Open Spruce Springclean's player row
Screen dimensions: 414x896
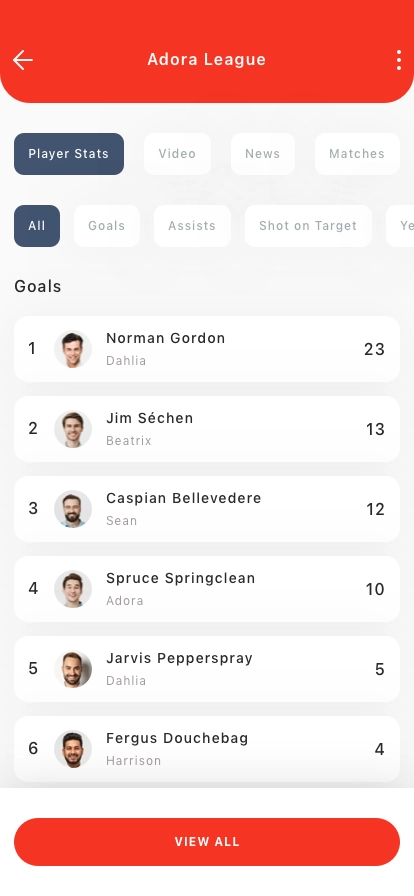[x=207, y=589]
